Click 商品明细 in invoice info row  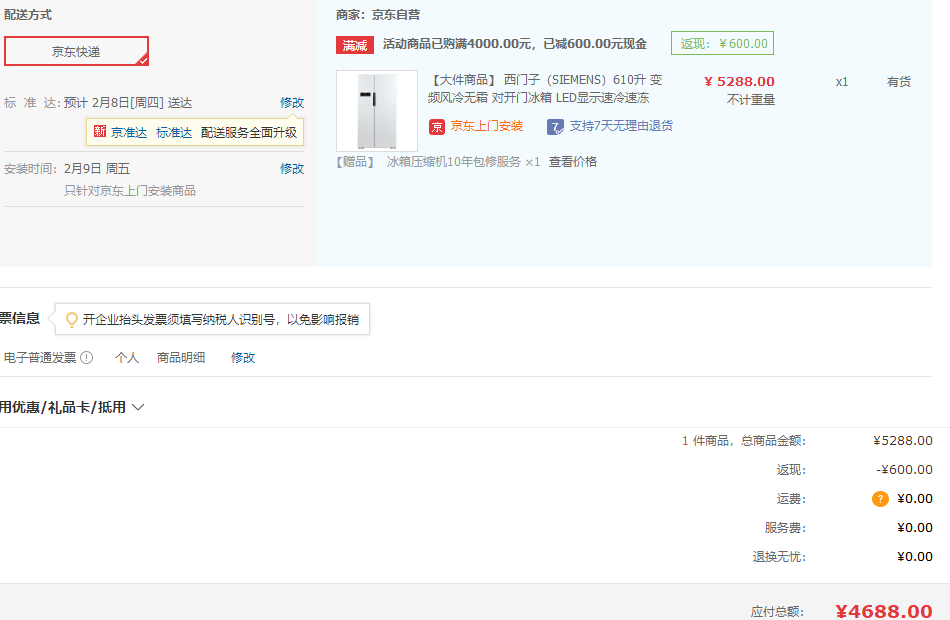[181, 358]
